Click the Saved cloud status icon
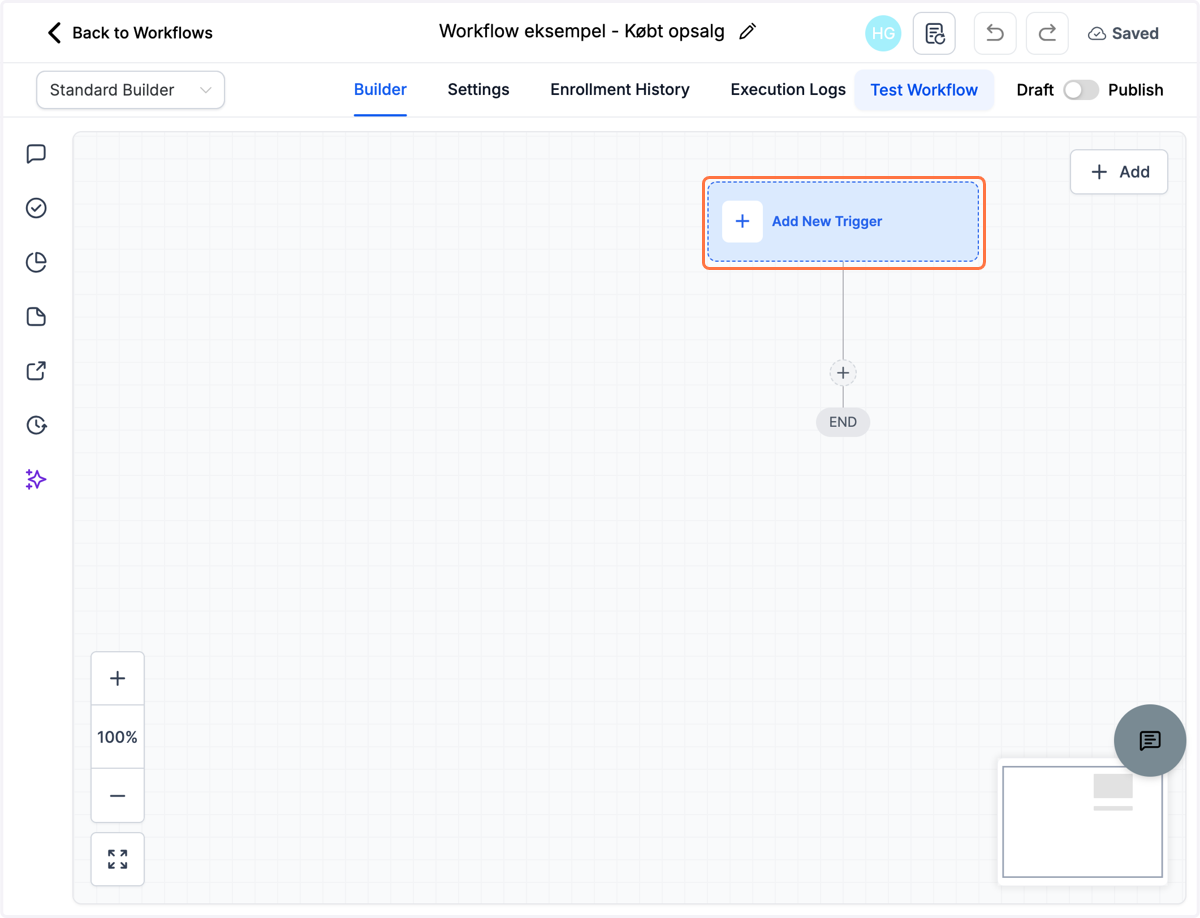The height and width of the screenshot is (918, 1200). coord(1097,34)
